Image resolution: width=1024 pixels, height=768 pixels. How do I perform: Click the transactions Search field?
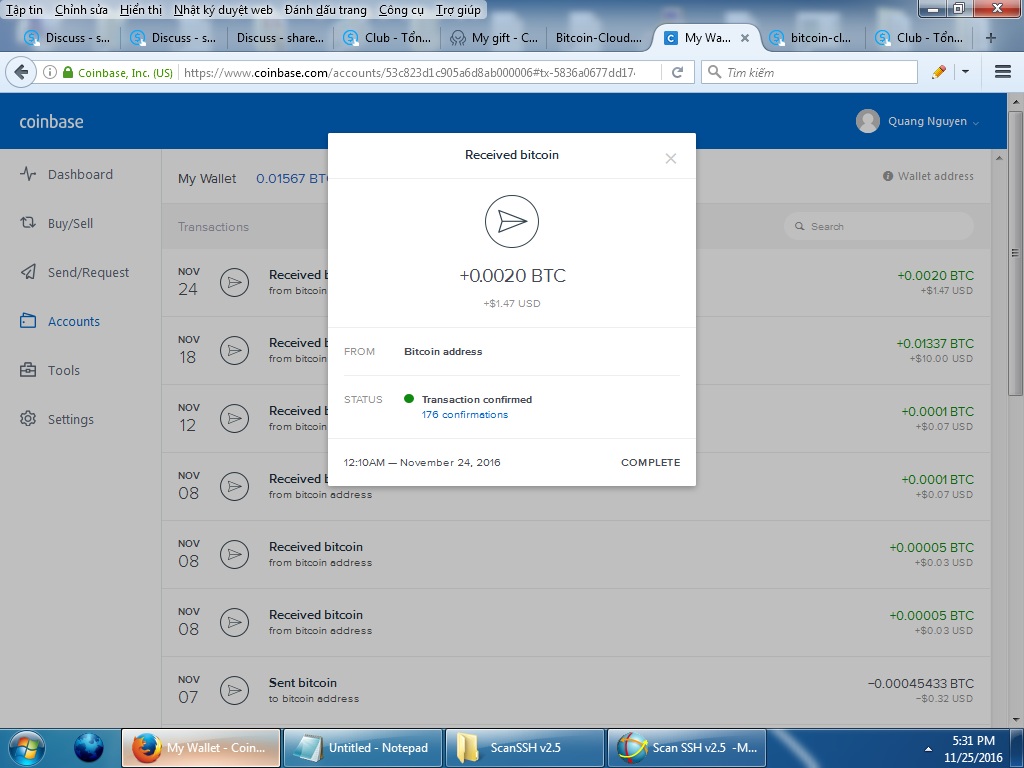click(x=878, y=226)
